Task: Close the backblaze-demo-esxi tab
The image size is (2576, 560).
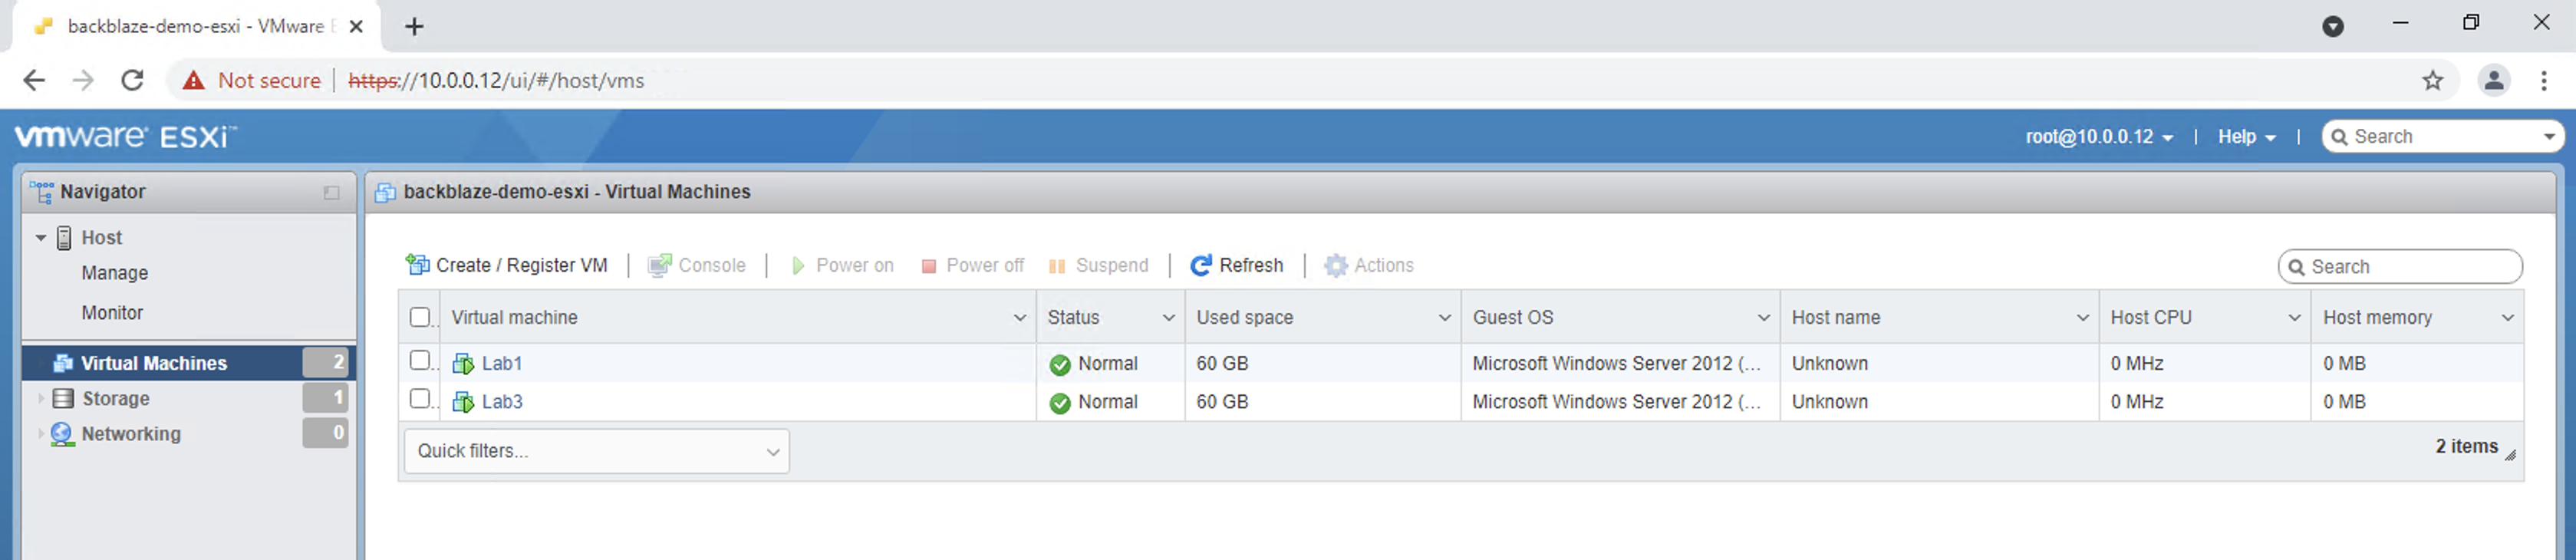Action: (x=356, y=26)
